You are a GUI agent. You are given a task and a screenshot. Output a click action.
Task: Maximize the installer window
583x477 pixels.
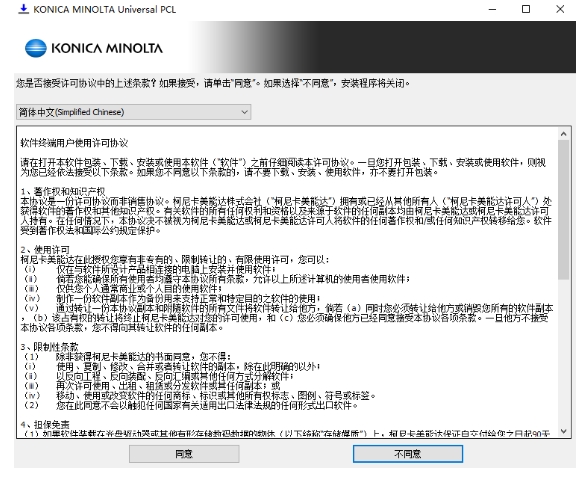tap(526, 9)
